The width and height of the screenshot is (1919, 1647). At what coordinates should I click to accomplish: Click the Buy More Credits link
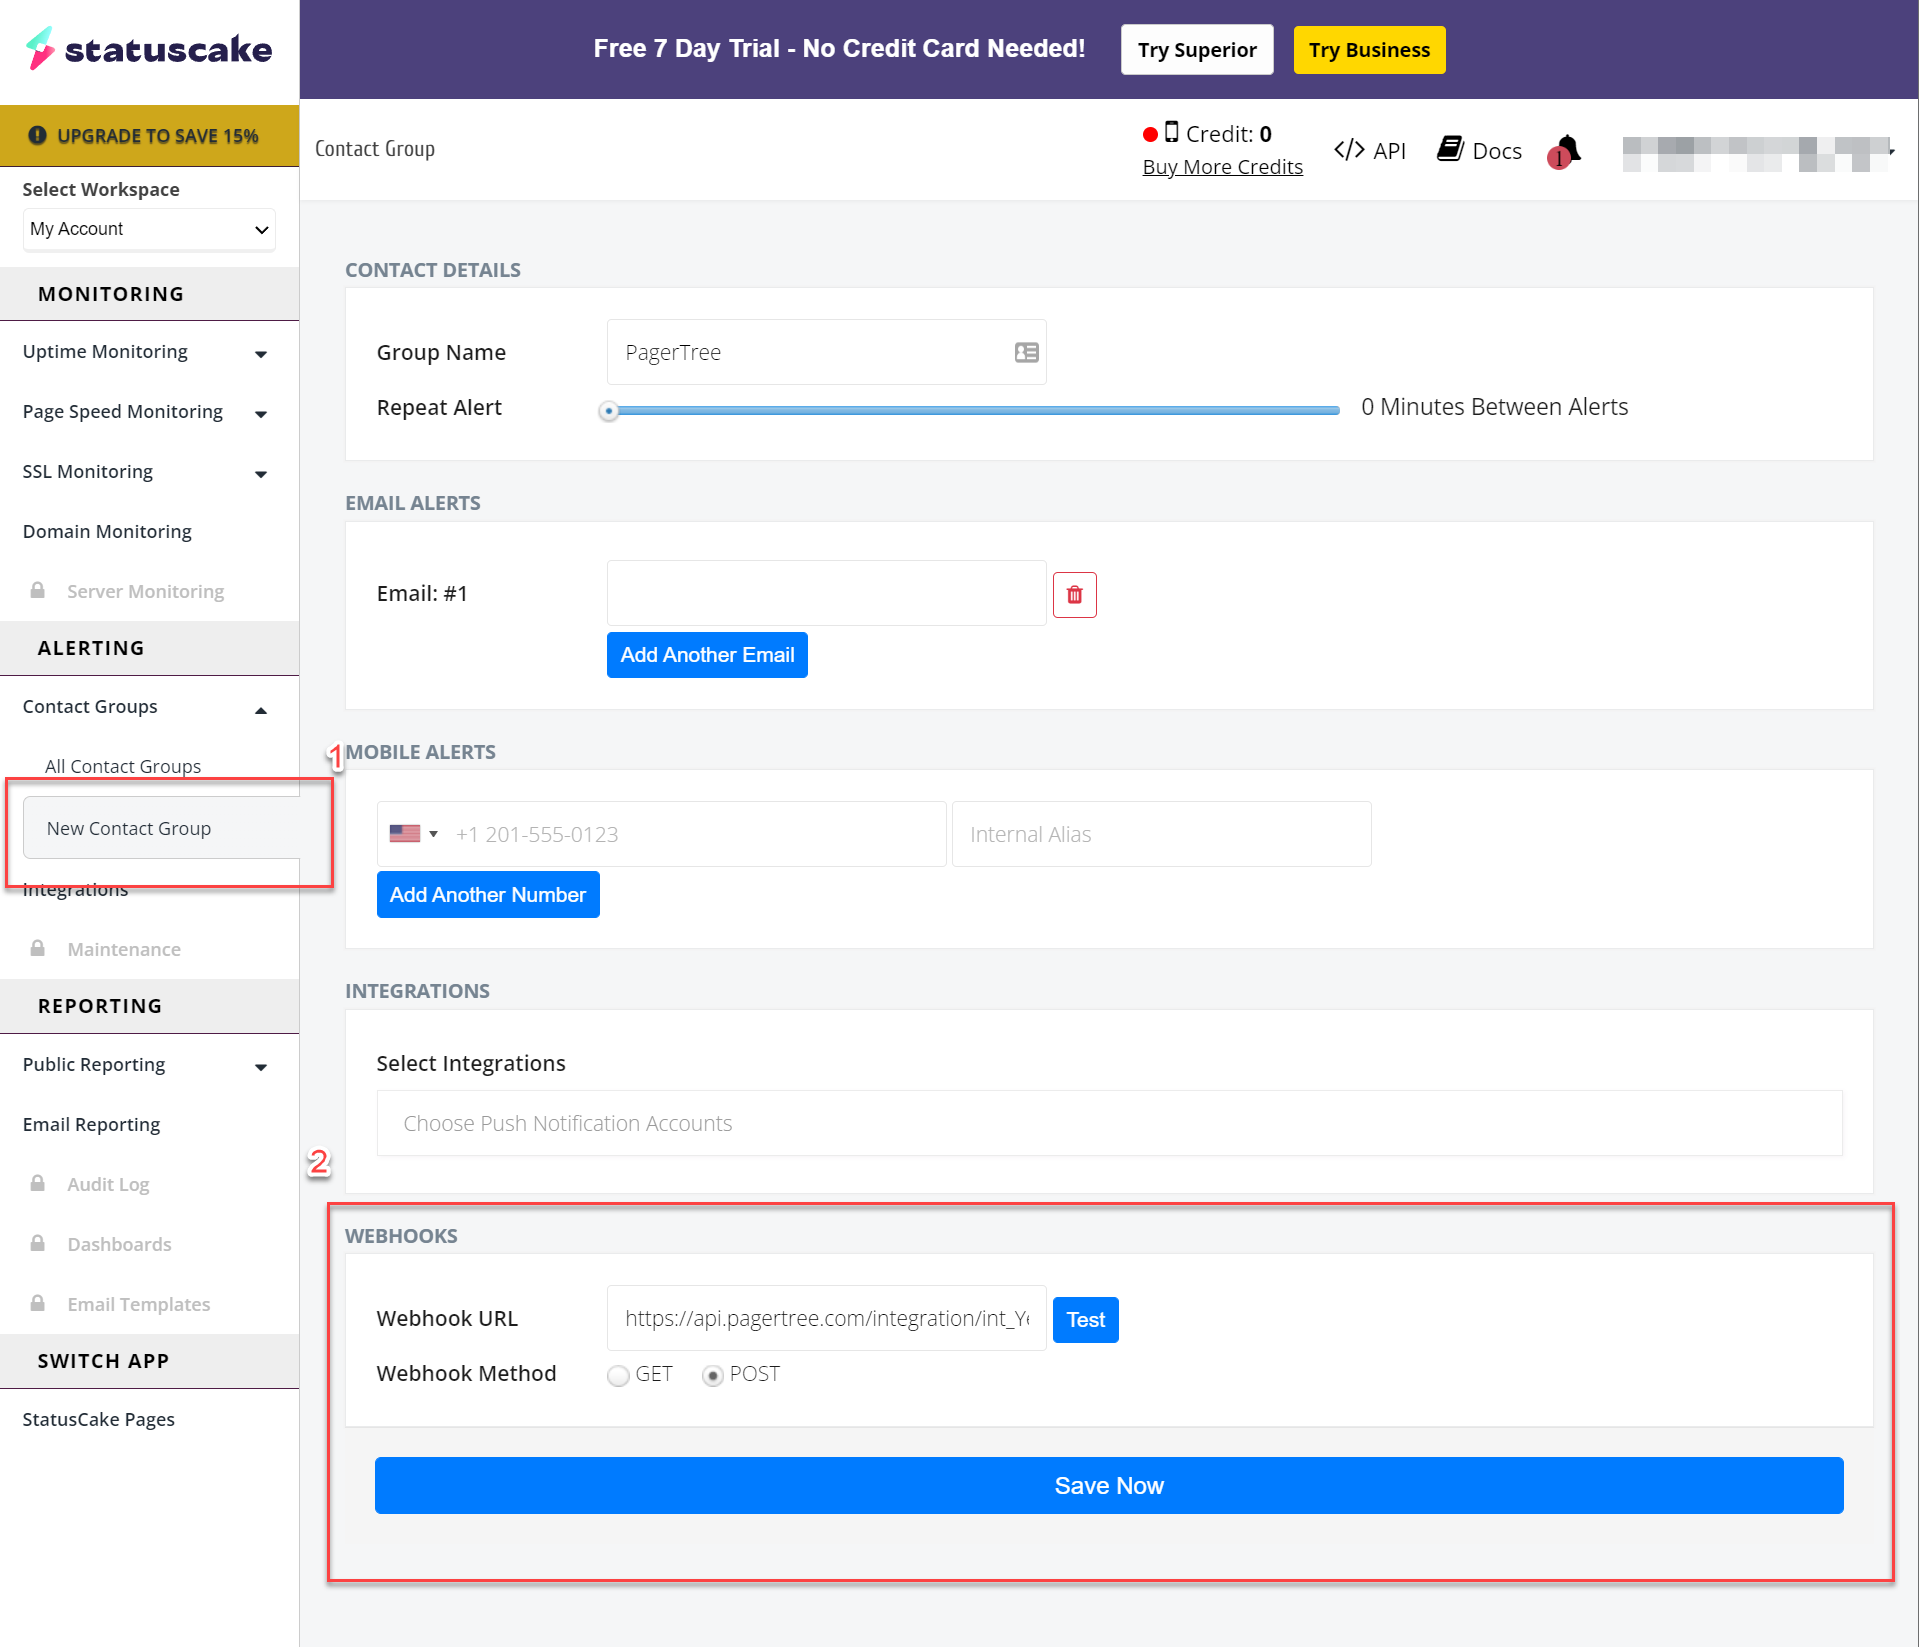(1222, 167)
